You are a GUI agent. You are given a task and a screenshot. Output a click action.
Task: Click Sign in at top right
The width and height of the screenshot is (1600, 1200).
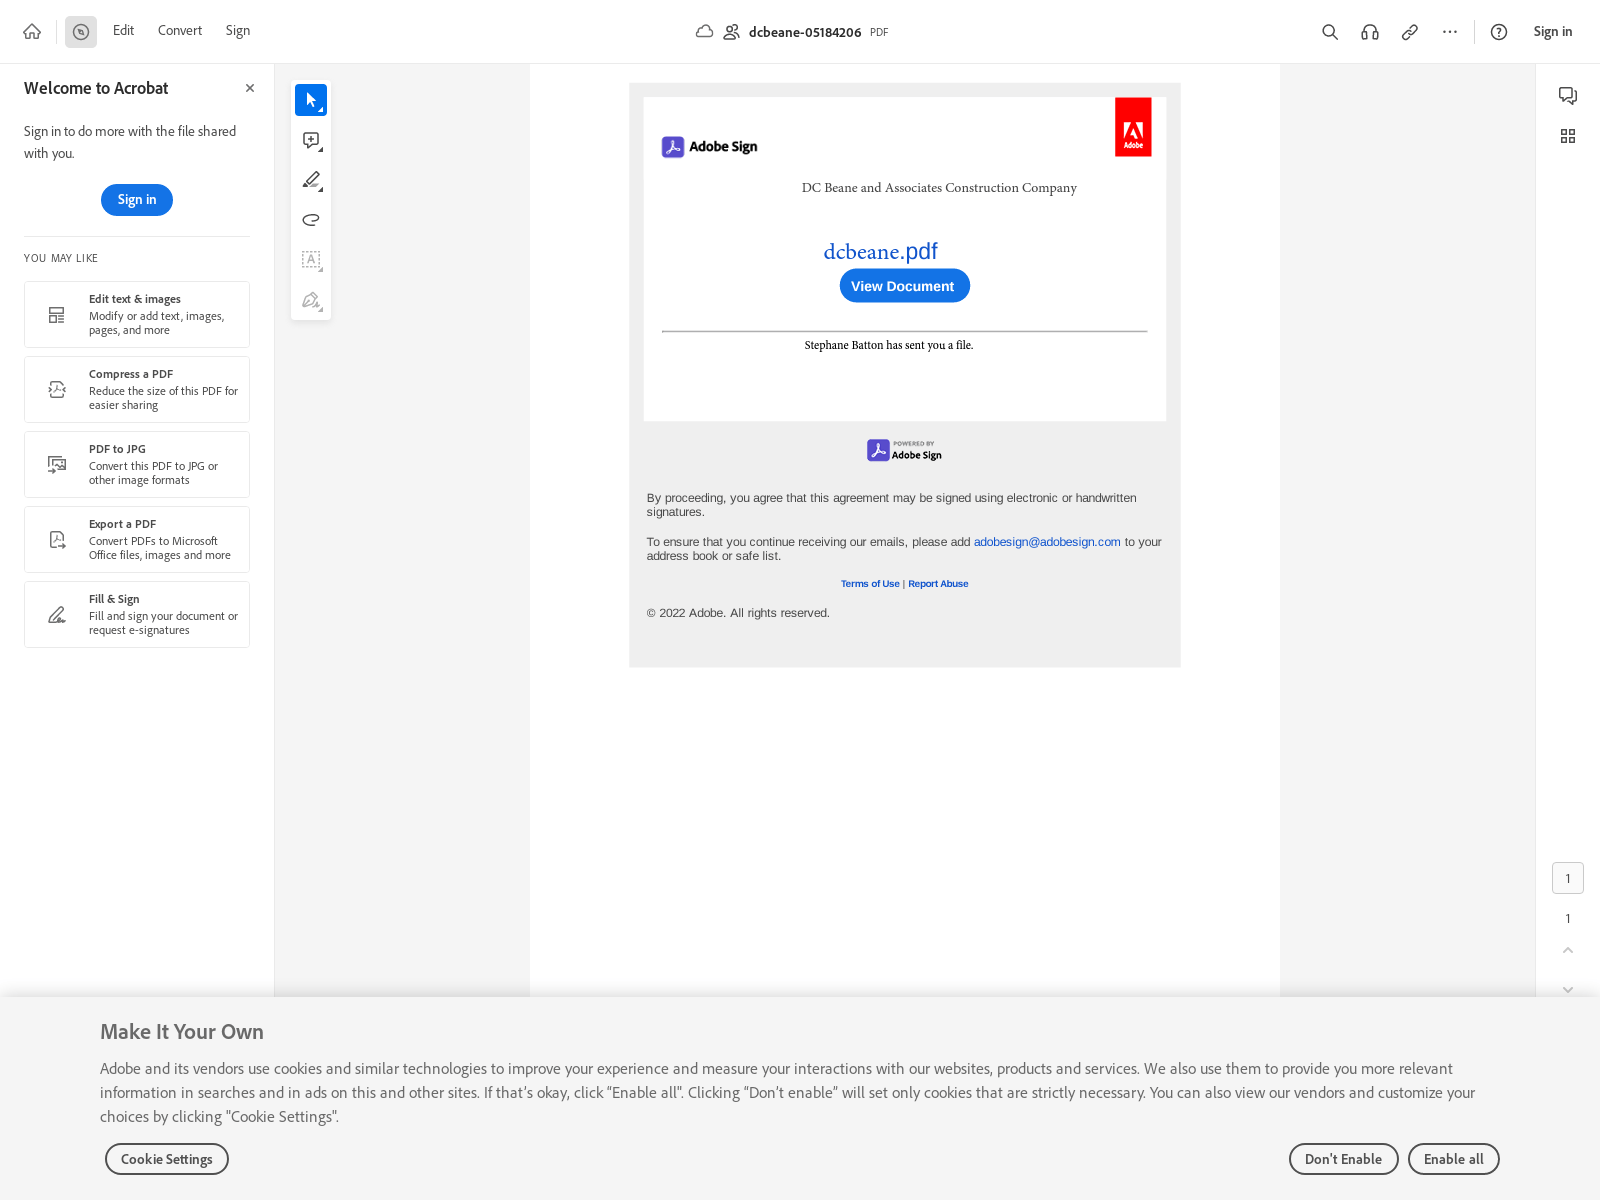[x=1553, y=32]
